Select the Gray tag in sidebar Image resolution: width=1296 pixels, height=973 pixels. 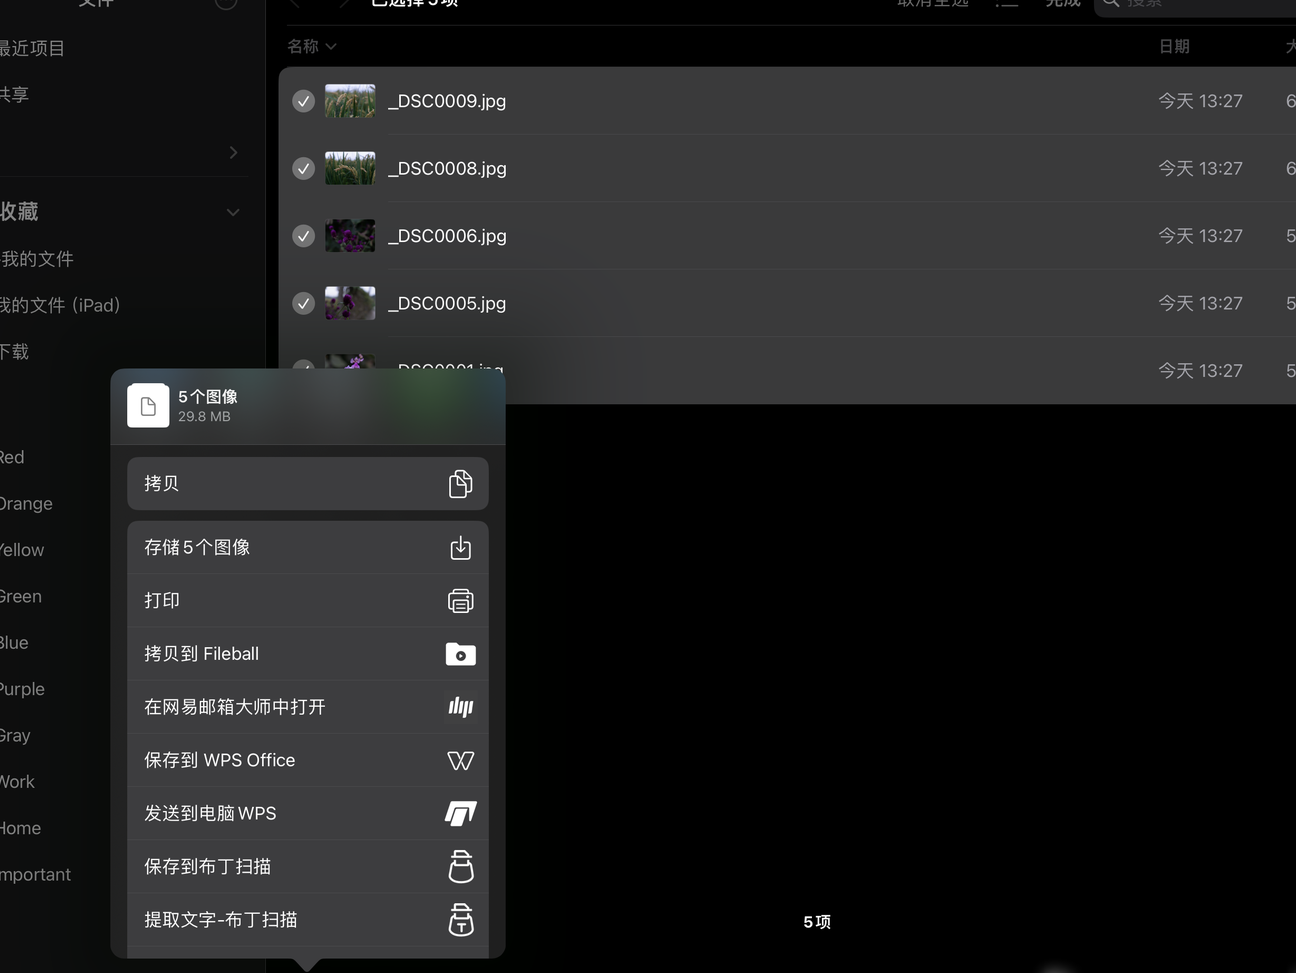pos(15,735)
